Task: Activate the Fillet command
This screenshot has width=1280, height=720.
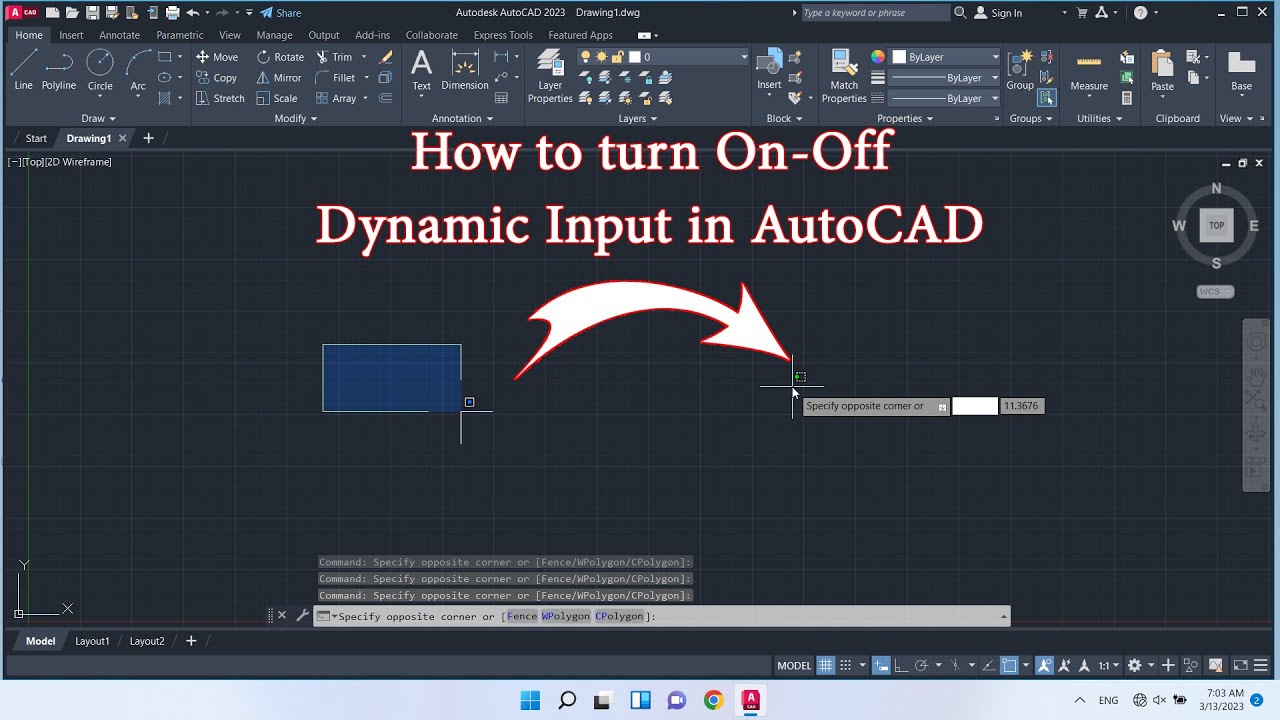Action: 335,78
